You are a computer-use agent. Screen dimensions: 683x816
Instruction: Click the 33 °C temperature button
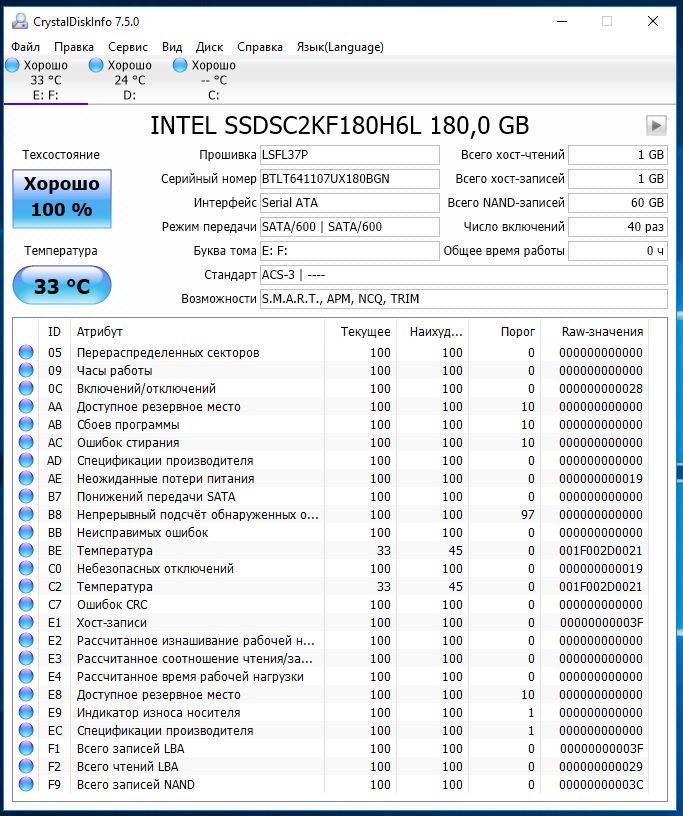62,285
